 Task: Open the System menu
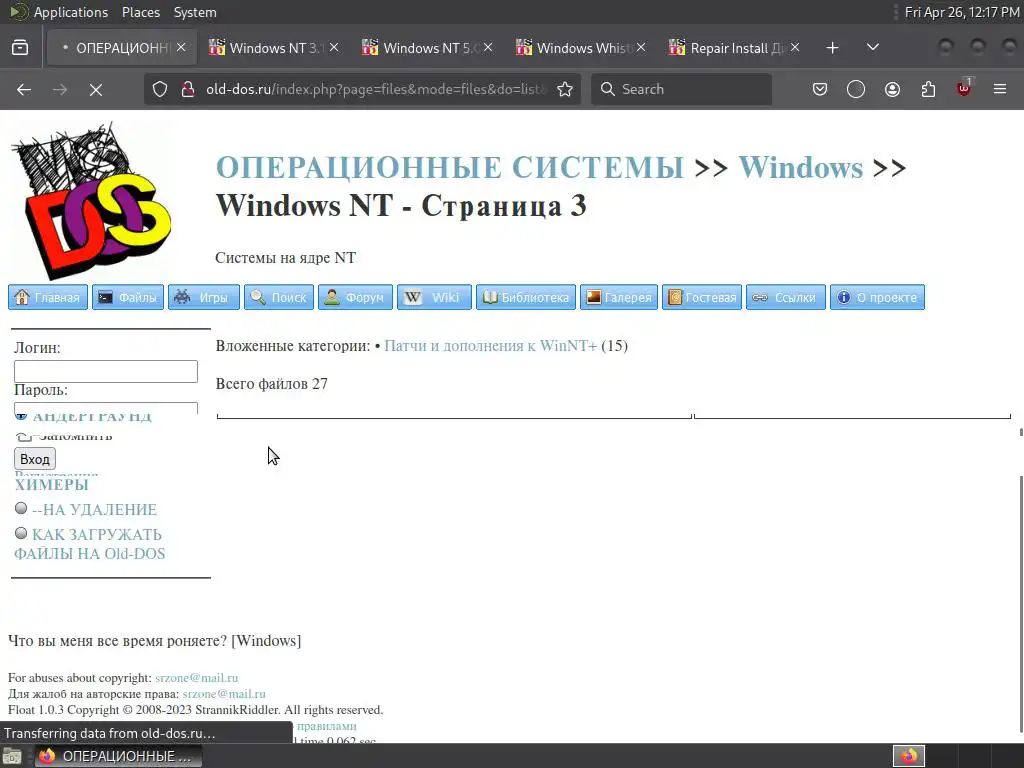[195, 12]
